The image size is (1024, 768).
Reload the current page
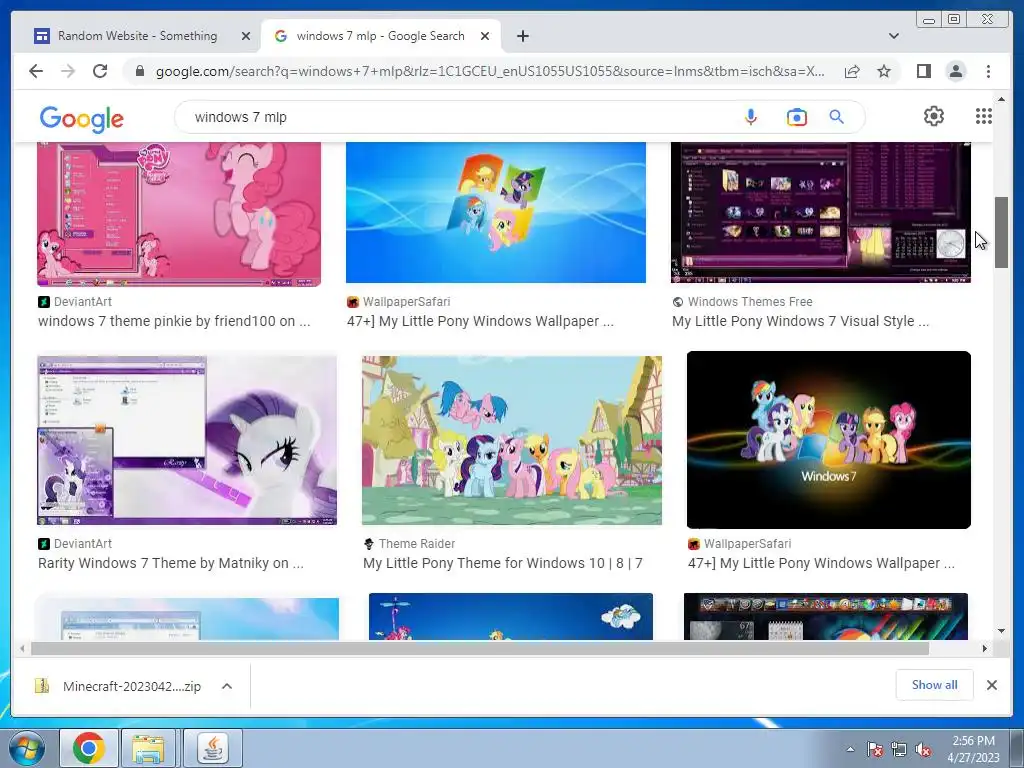pos(100,71)
